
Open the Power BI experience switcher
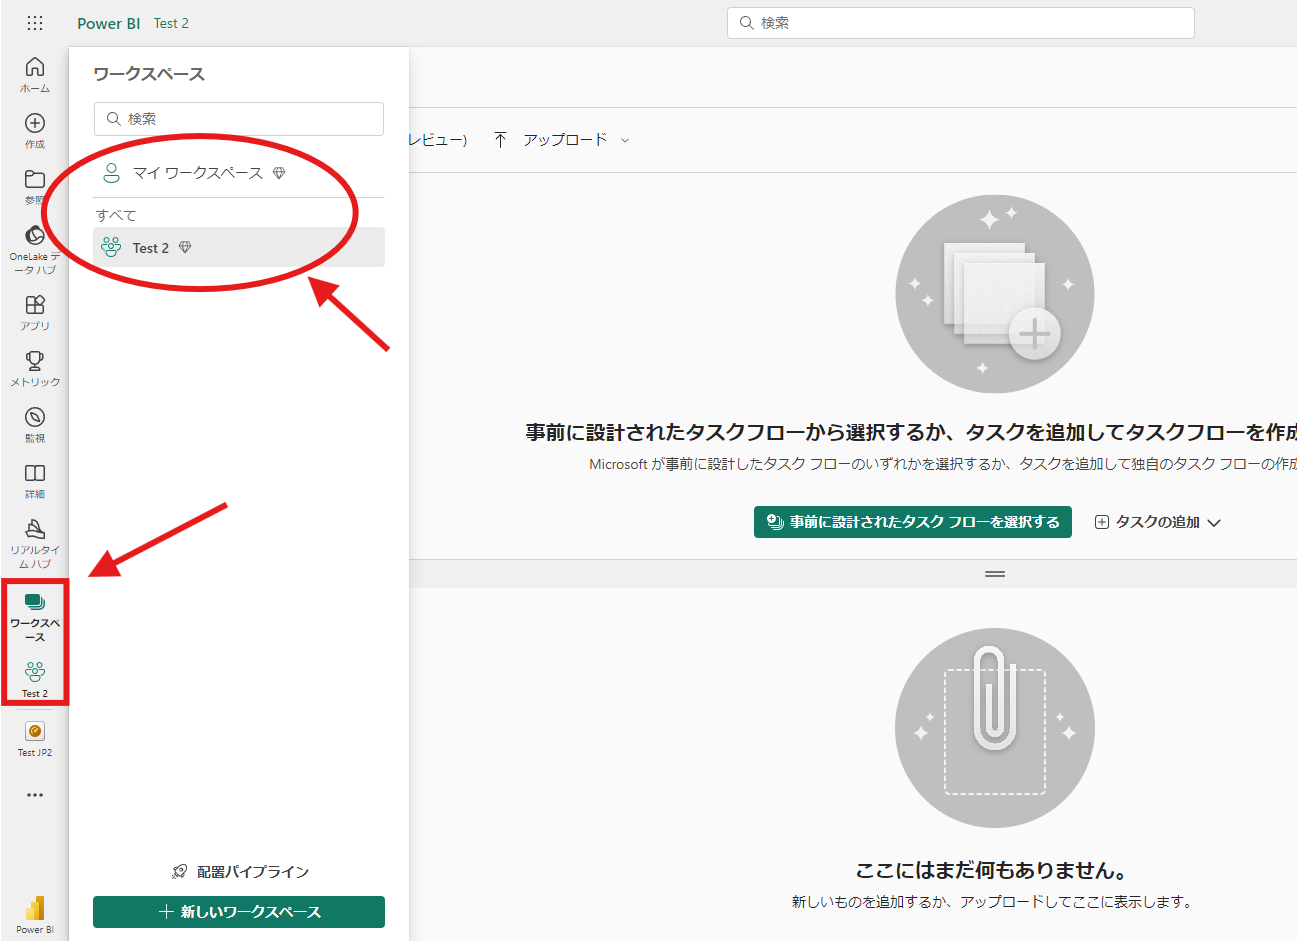(35, 914)
